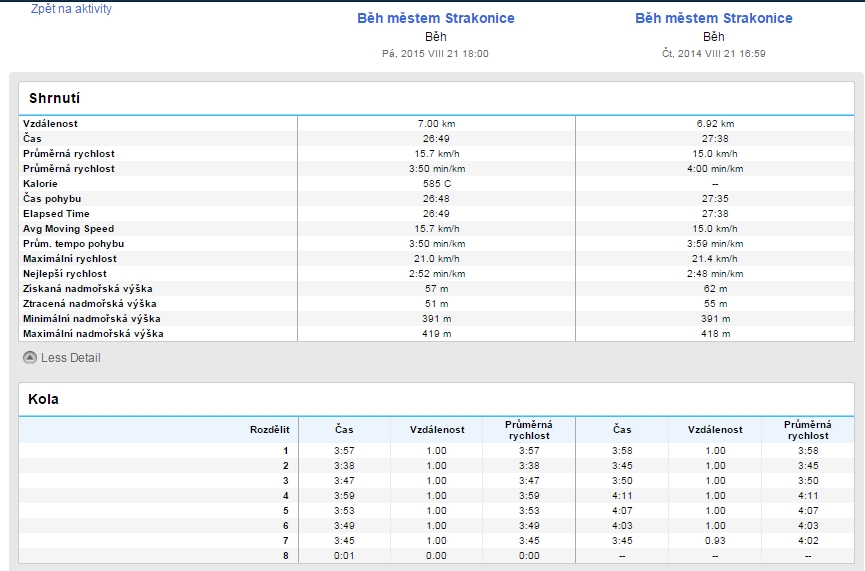Click the 3:38 time in lap 2

pos(344,466)
